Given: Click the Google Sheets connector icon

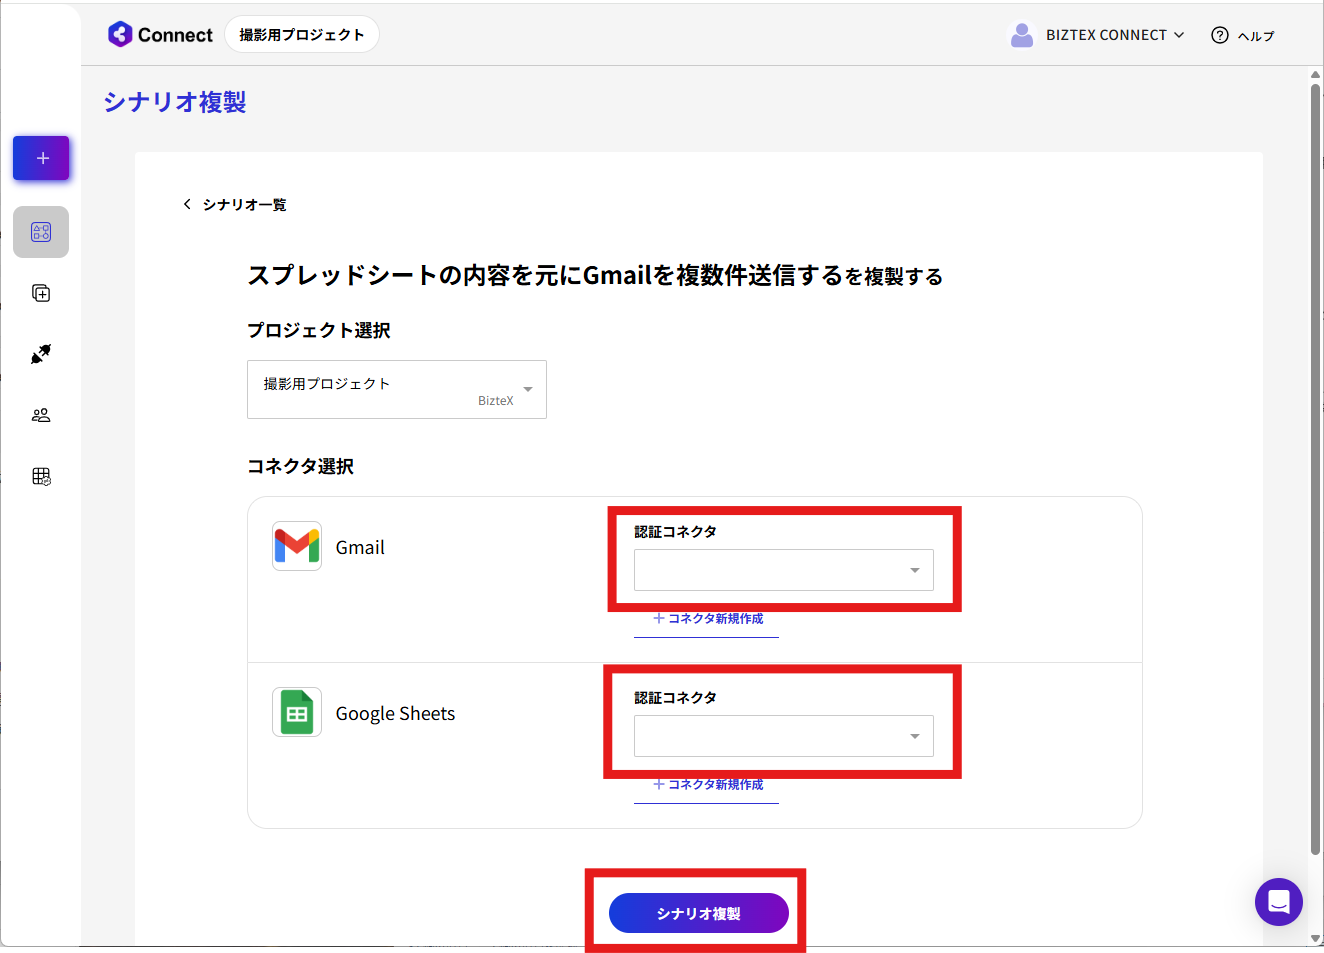Looking at the screenshot, I should pos(297,712).
